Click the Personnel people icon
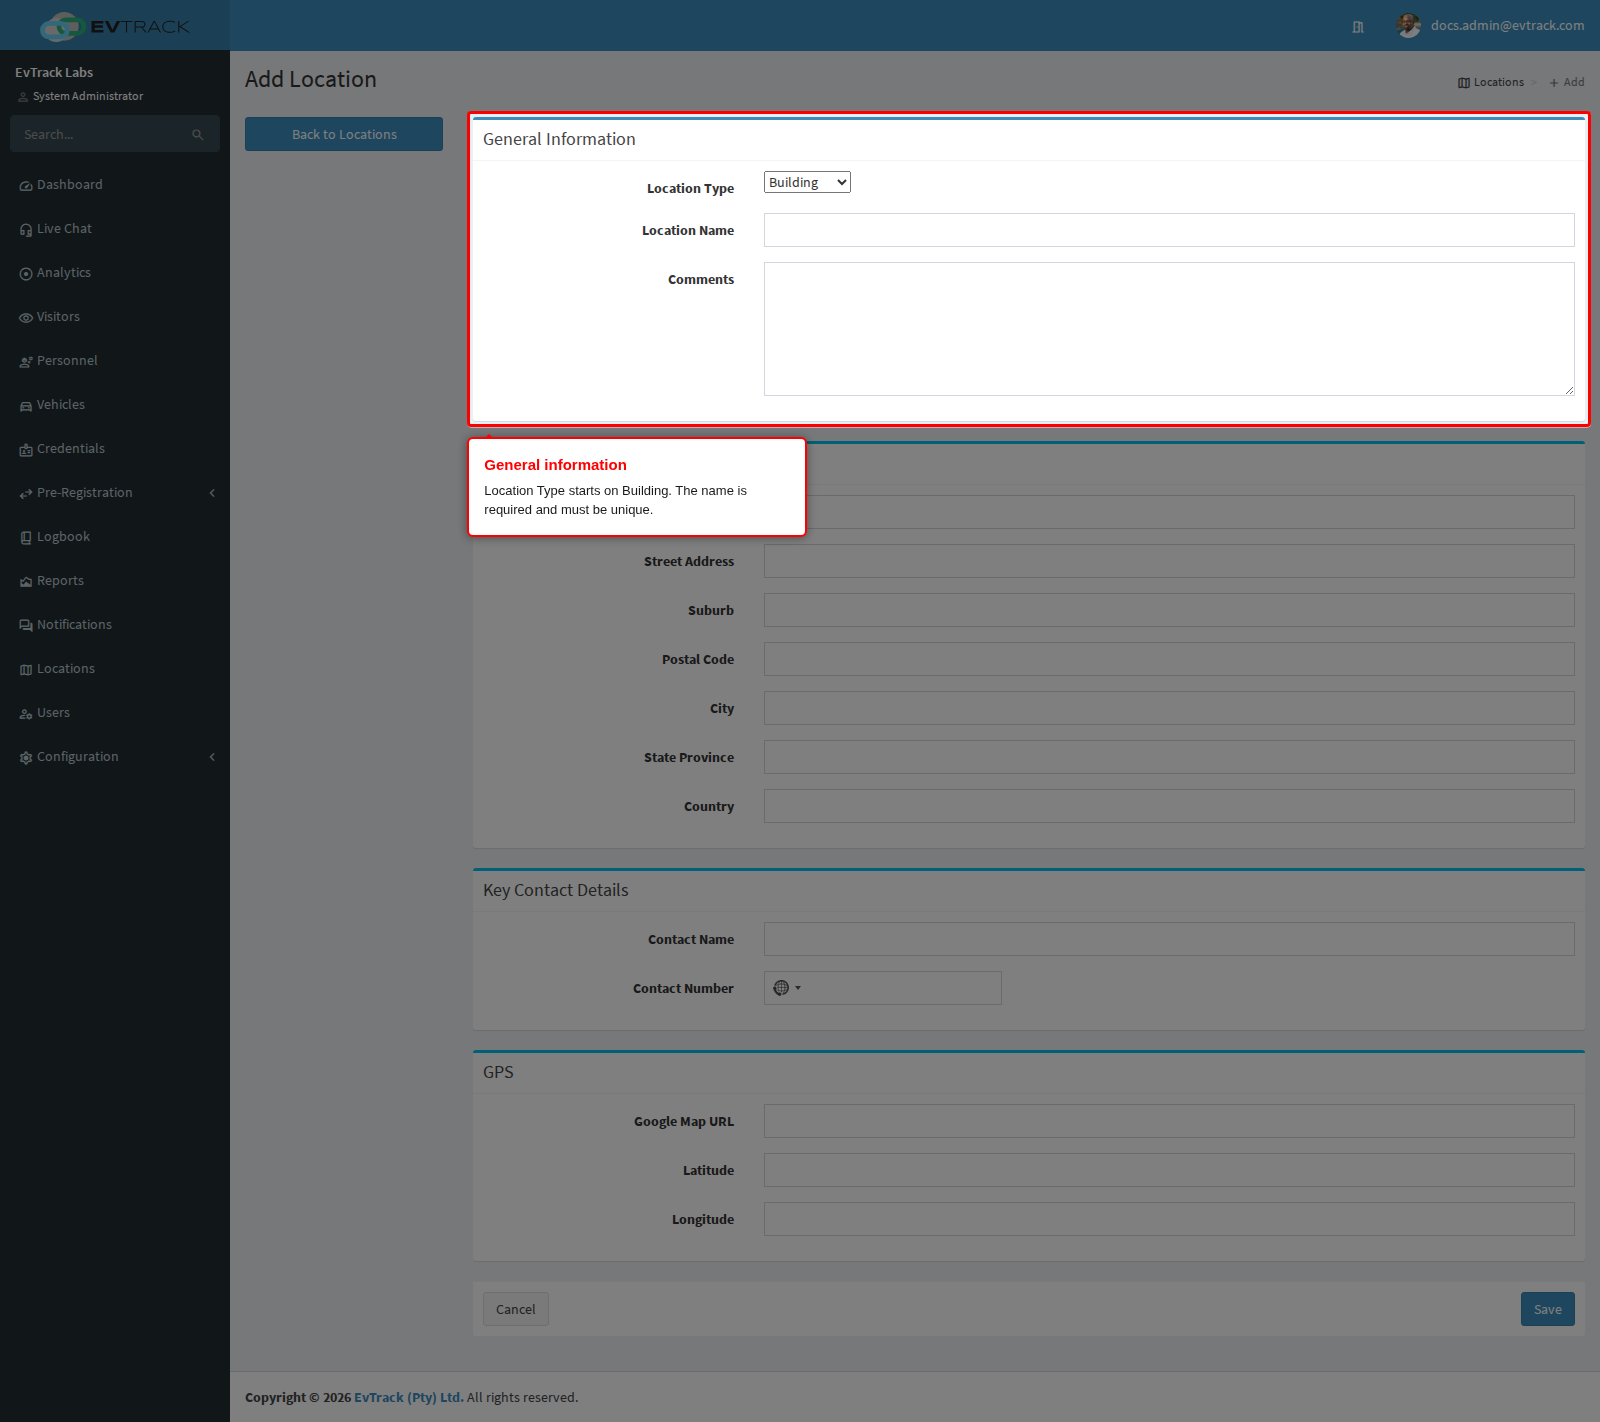The image size is (1600, 1422). click(x=26, y=362)
